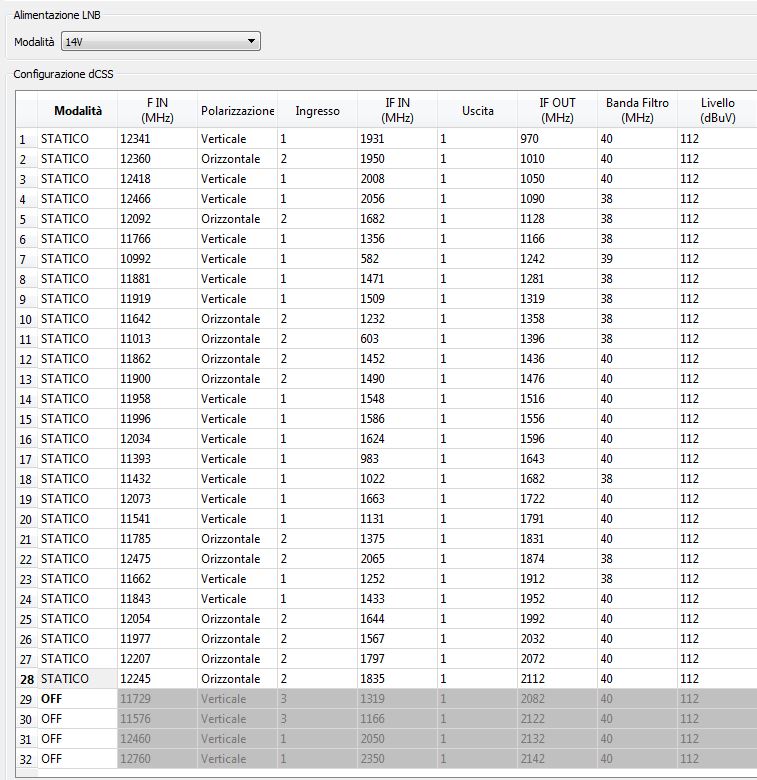Click the Polarizzazione column header
Image resolution: width=757 pixels, height=780 pixels.
pos(237,110)
